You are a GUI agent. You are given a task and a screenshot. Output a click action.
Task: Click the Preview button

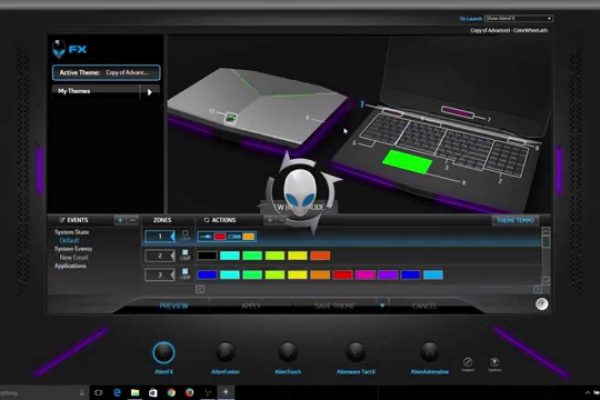[174, 306]
